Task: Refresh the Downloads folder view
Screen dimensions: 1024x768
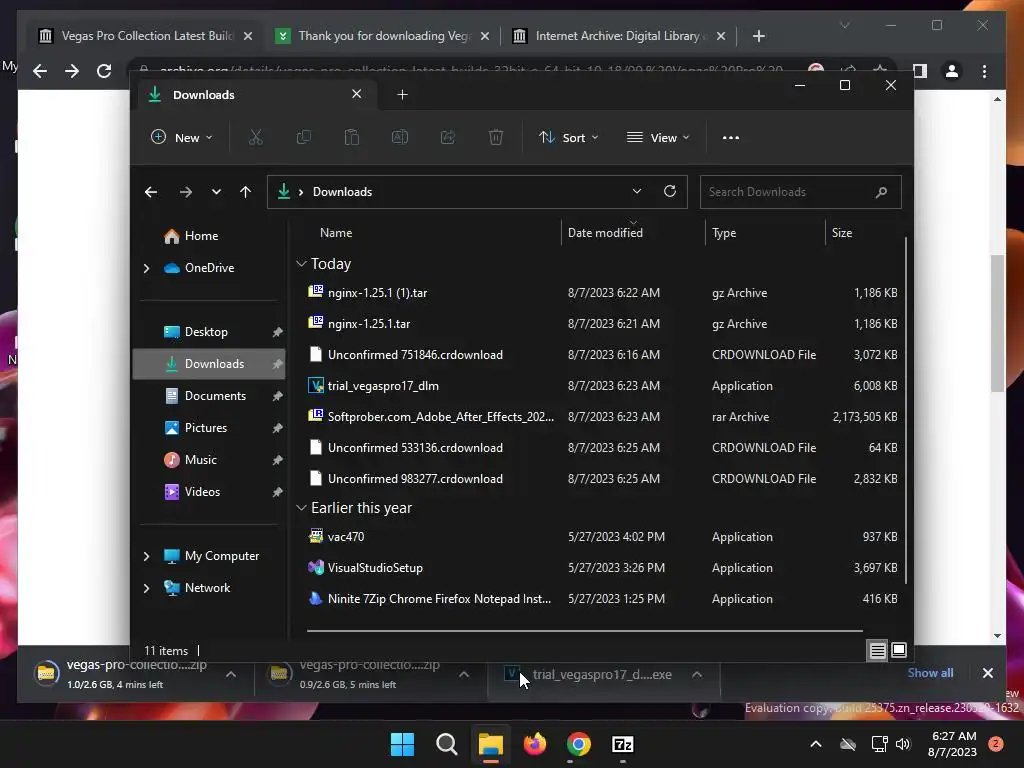Action: (670, 191)
